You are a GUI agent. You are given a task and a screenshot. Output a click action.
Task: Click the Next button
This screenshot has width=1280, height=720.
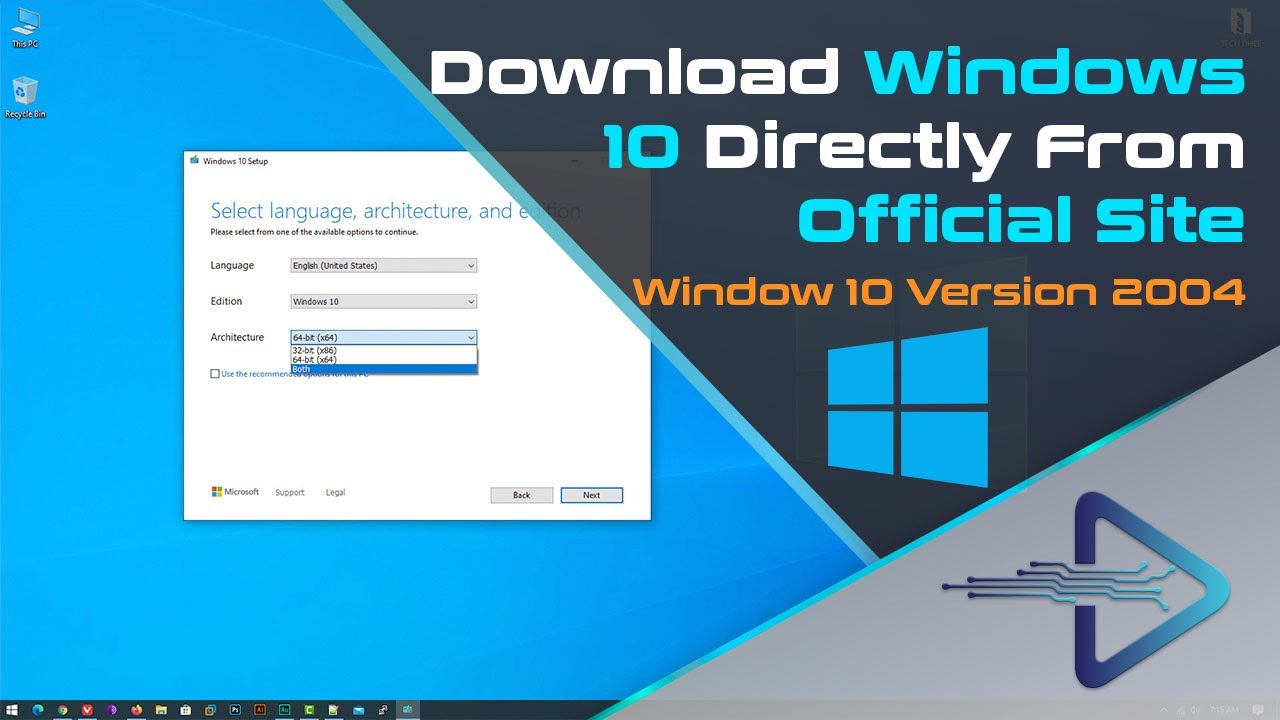pos(592,495)
